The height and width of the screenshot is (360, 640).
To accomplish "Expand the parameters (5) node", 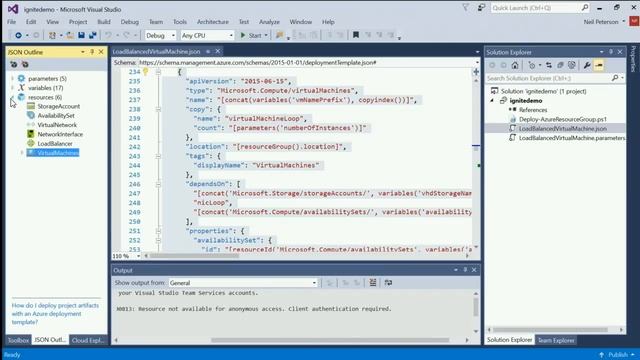I will tap(12, 78).
